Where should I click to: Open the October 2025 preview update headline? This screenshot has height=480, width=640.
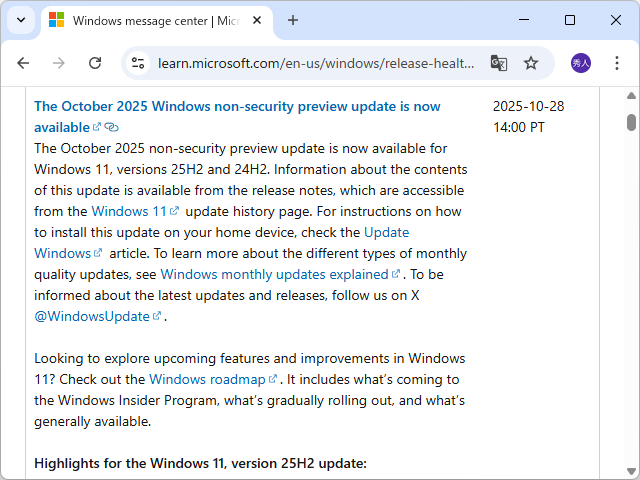click(237, 106)
